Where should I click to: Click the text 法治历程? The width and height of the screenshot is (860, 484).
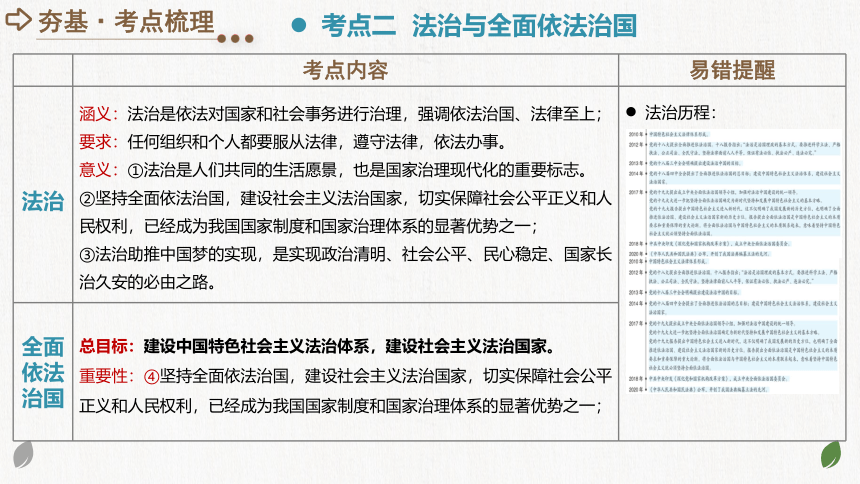tap(677, 113)
